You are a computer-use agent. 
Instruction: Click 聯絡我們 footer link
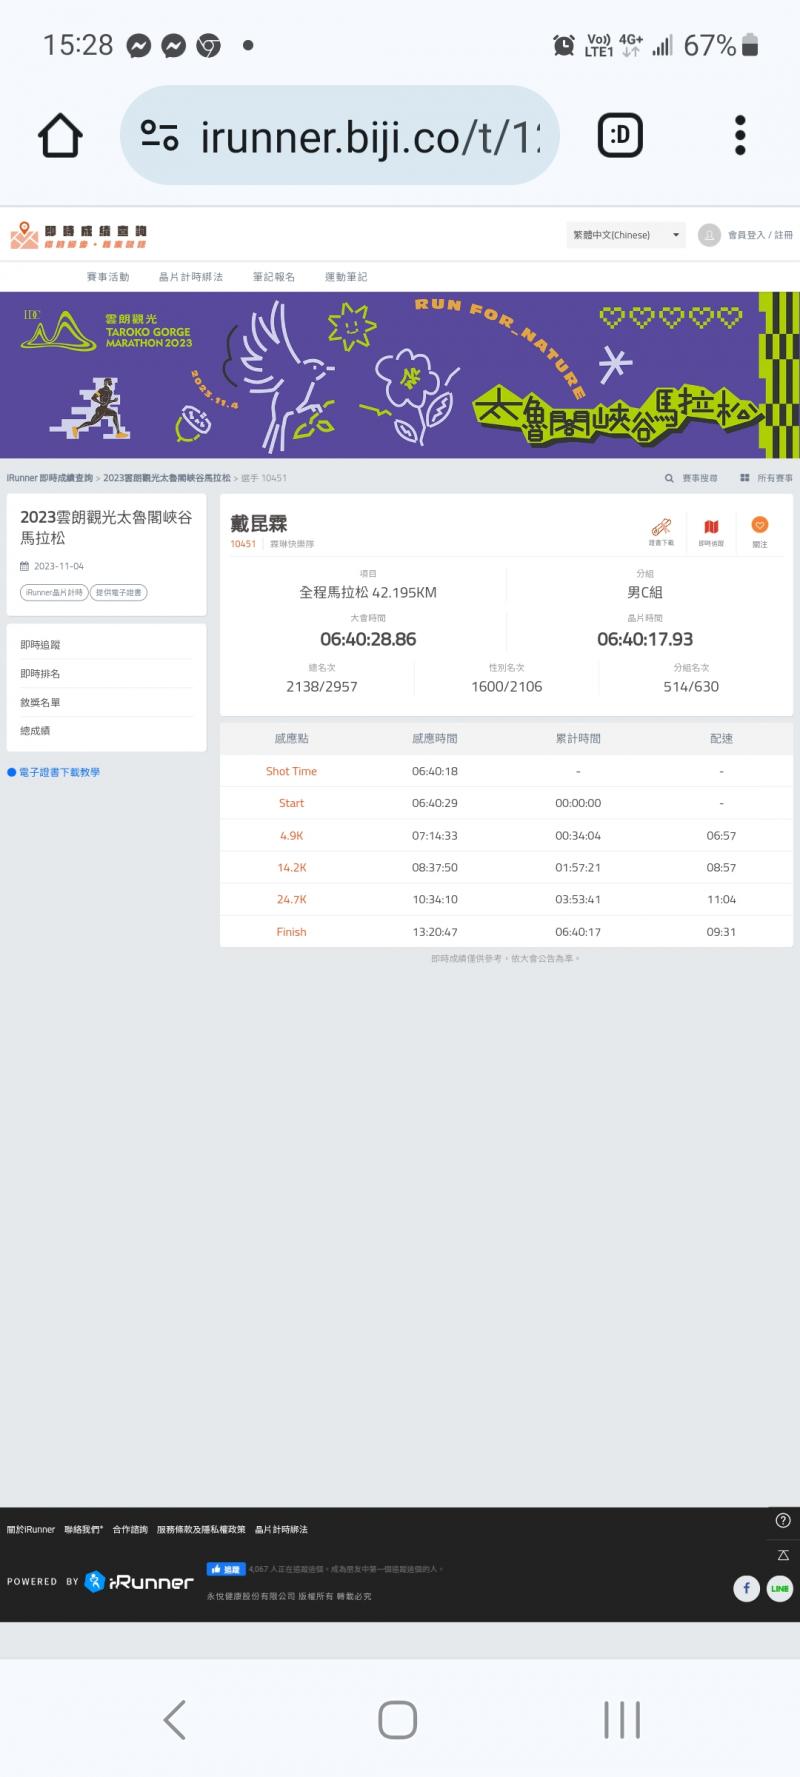(83, 1529)
